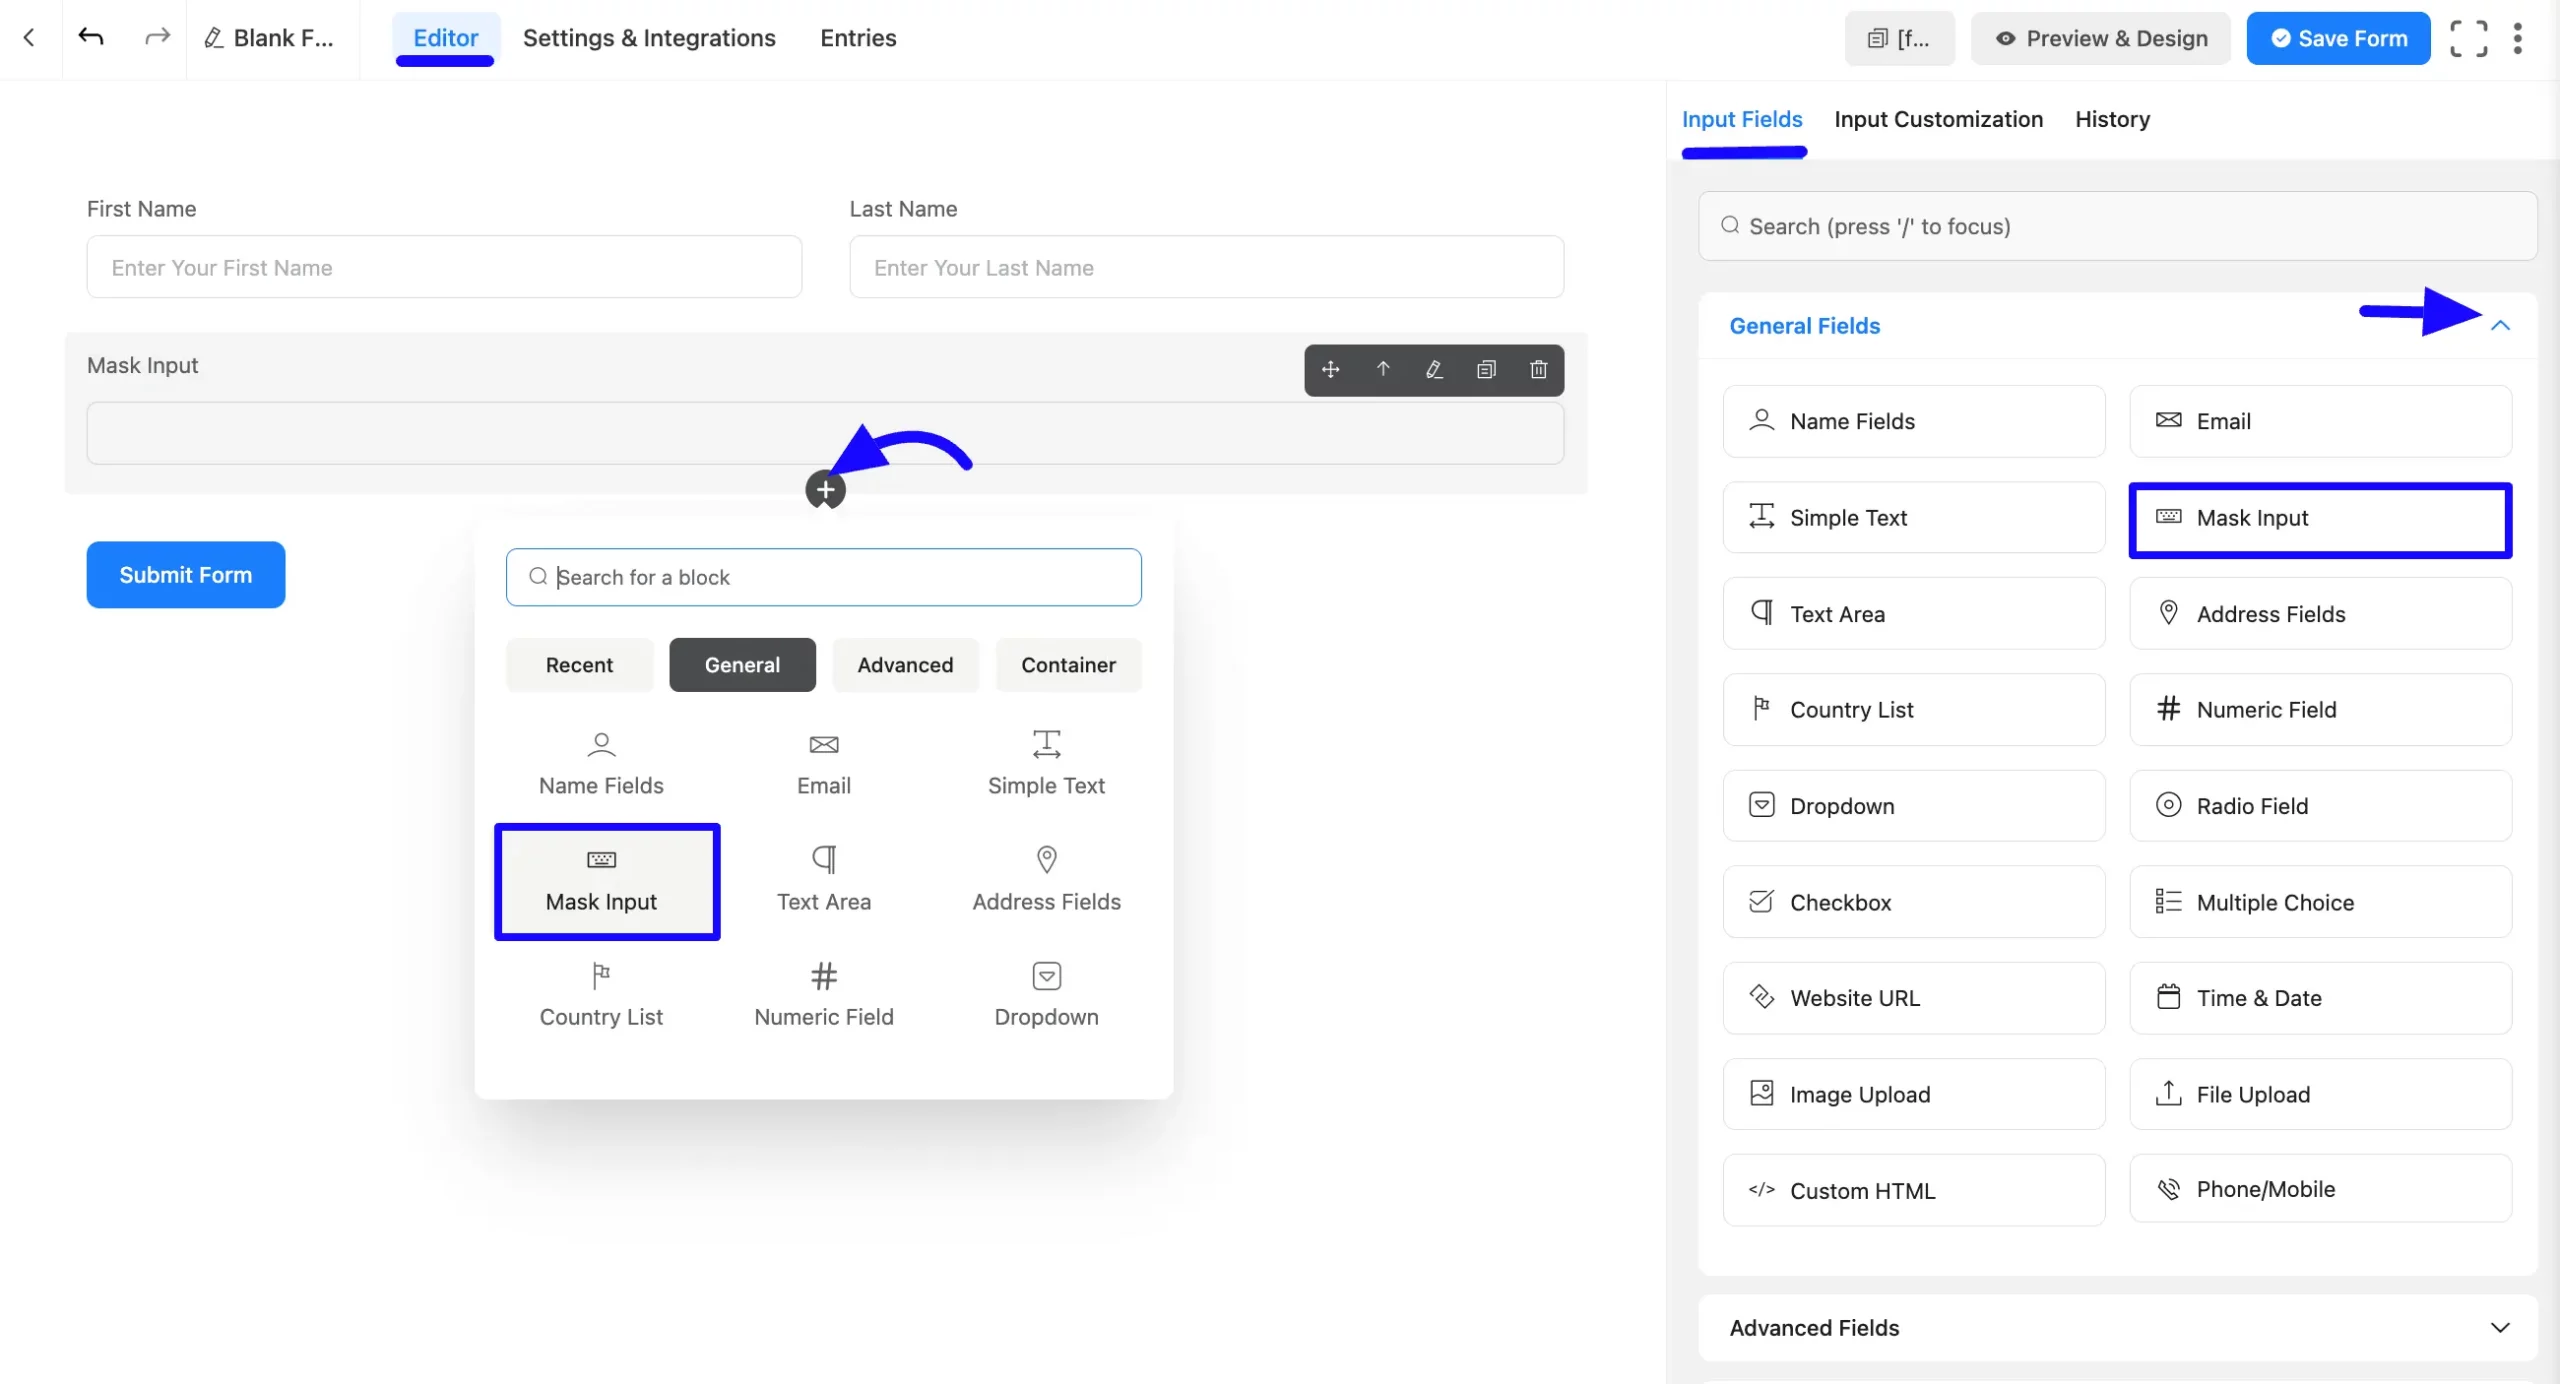Click the move crosshair icon on field toolbar
Screen dimensions: 2560x1384
tap(1331, 370)
